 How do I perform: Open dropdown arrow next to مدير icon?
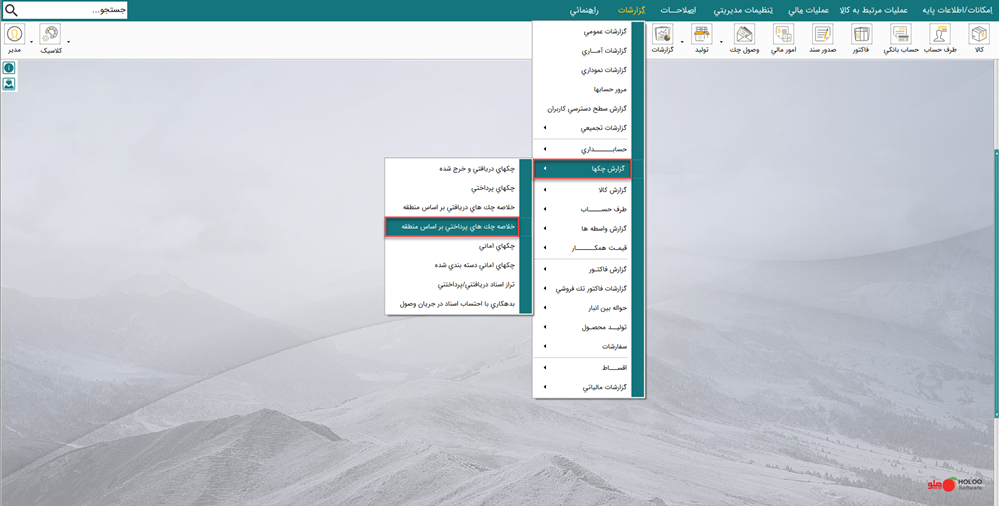pos(31,42)
